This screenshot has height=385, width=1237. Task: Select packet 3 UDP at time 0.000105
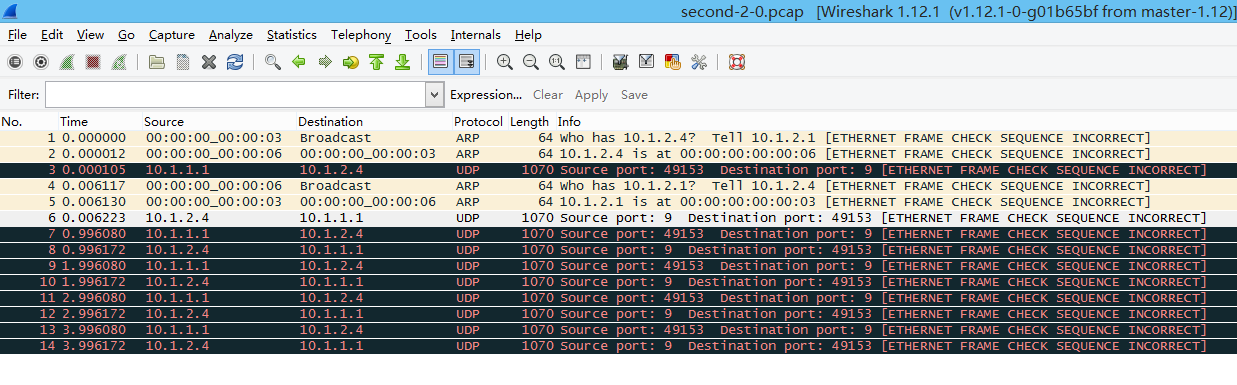(x=618, y=170)
